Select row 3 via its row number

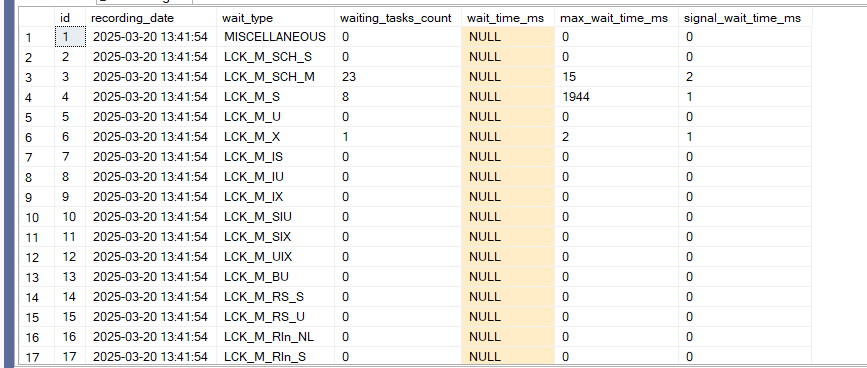click(36, 77)
